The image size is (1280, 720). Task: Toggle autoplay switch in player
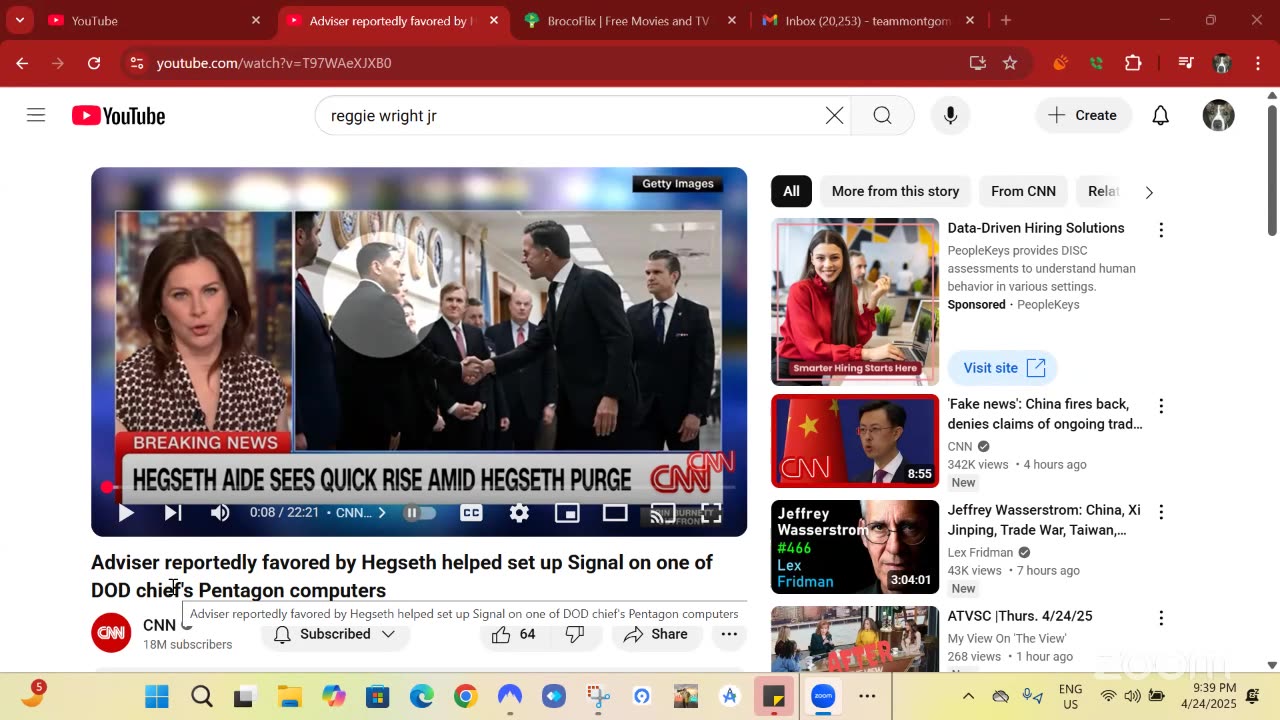420,513
